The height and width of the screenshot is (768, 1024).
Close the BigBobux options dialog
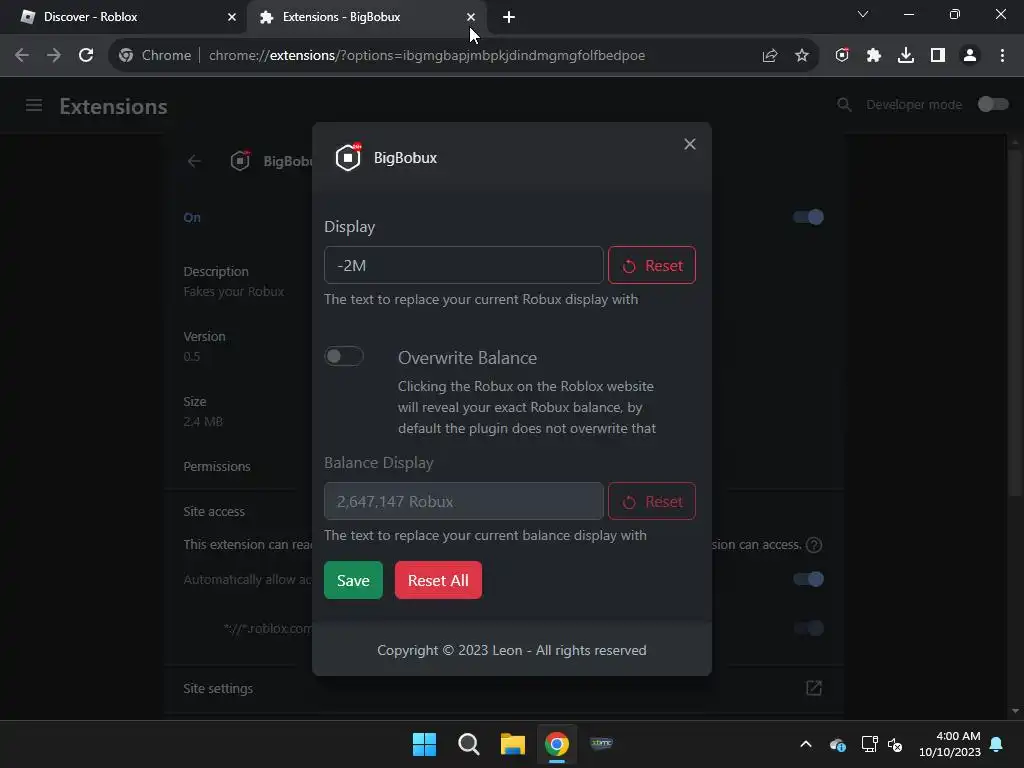(x=690, y=144)
